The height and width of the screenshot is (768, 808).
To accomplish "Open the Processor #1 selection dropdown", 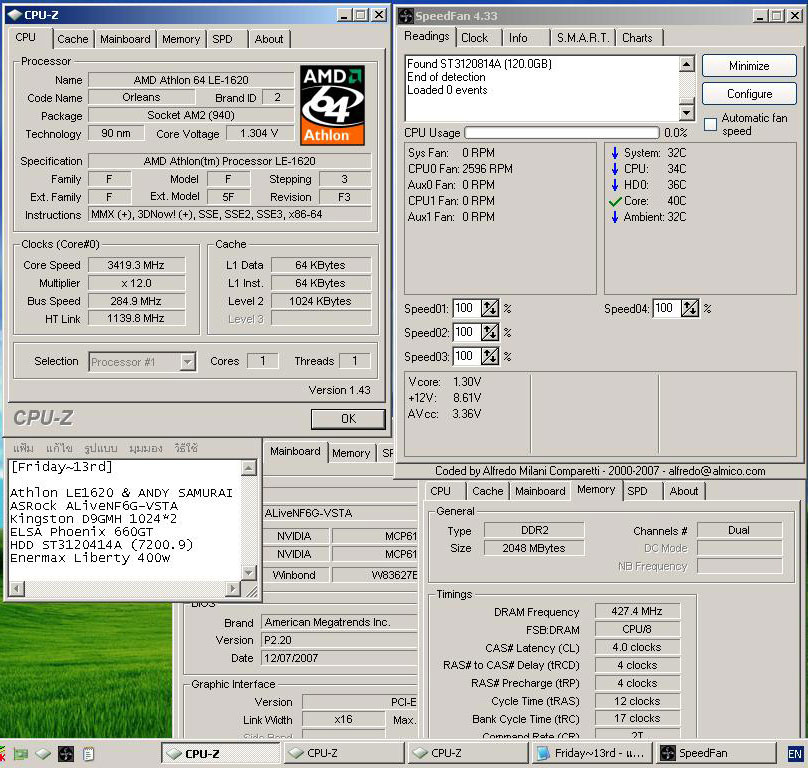I will pos(188,362).
